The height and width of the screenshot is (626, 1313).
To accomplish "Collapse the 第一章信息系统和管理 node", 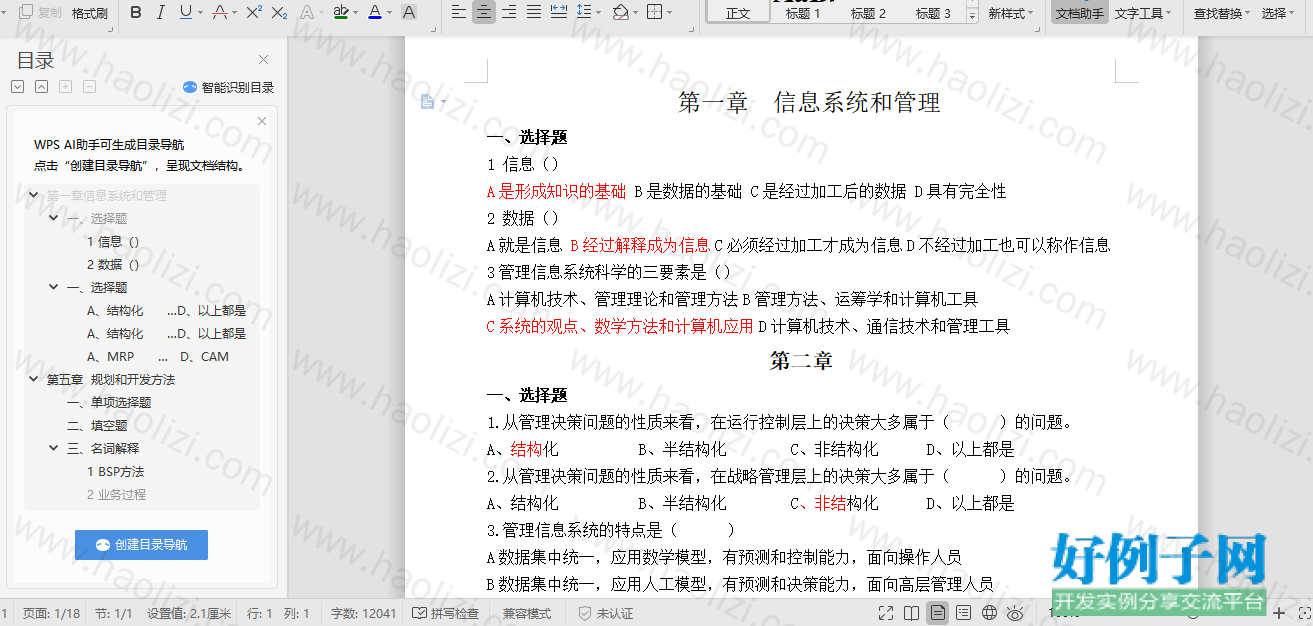I will click(34, 196).
